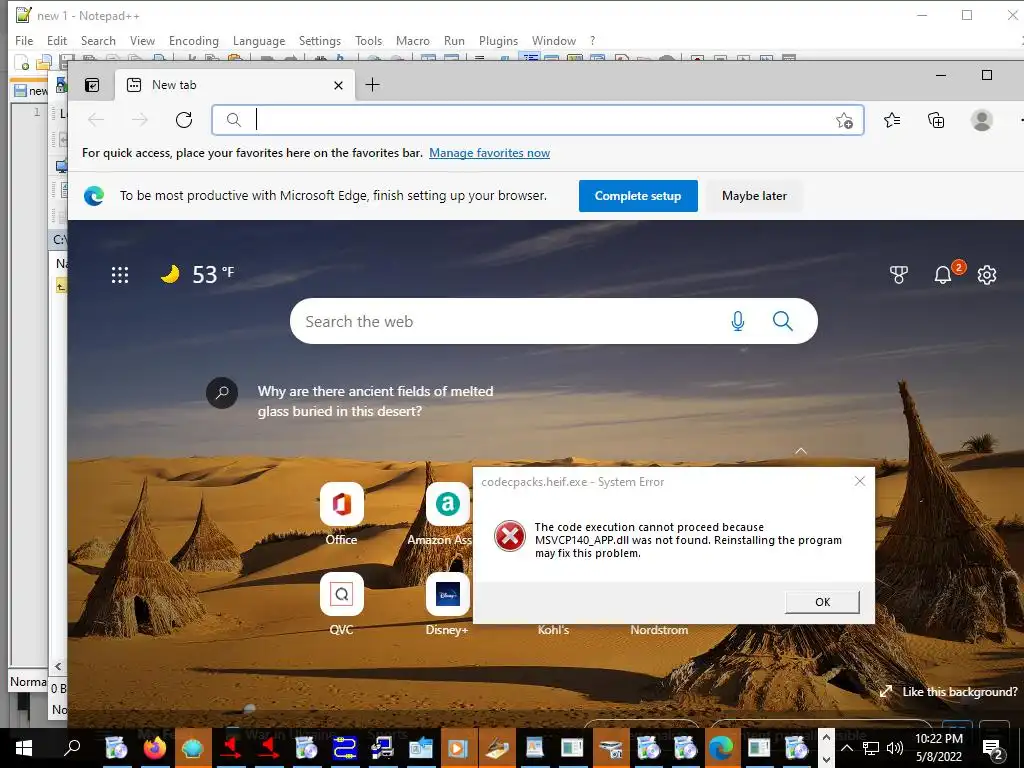This screenshot has height=768, width=1024.
Task: Open Notepad++ Search menu
Action: [98, 40]
